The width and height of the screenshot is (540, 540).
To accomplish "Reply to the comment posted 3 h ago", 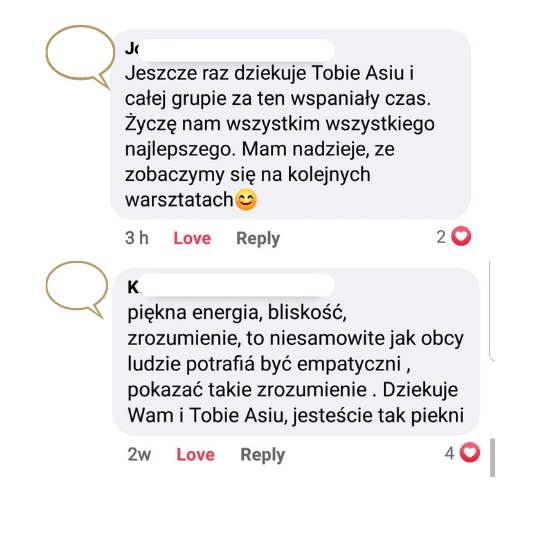I will 258,239.
